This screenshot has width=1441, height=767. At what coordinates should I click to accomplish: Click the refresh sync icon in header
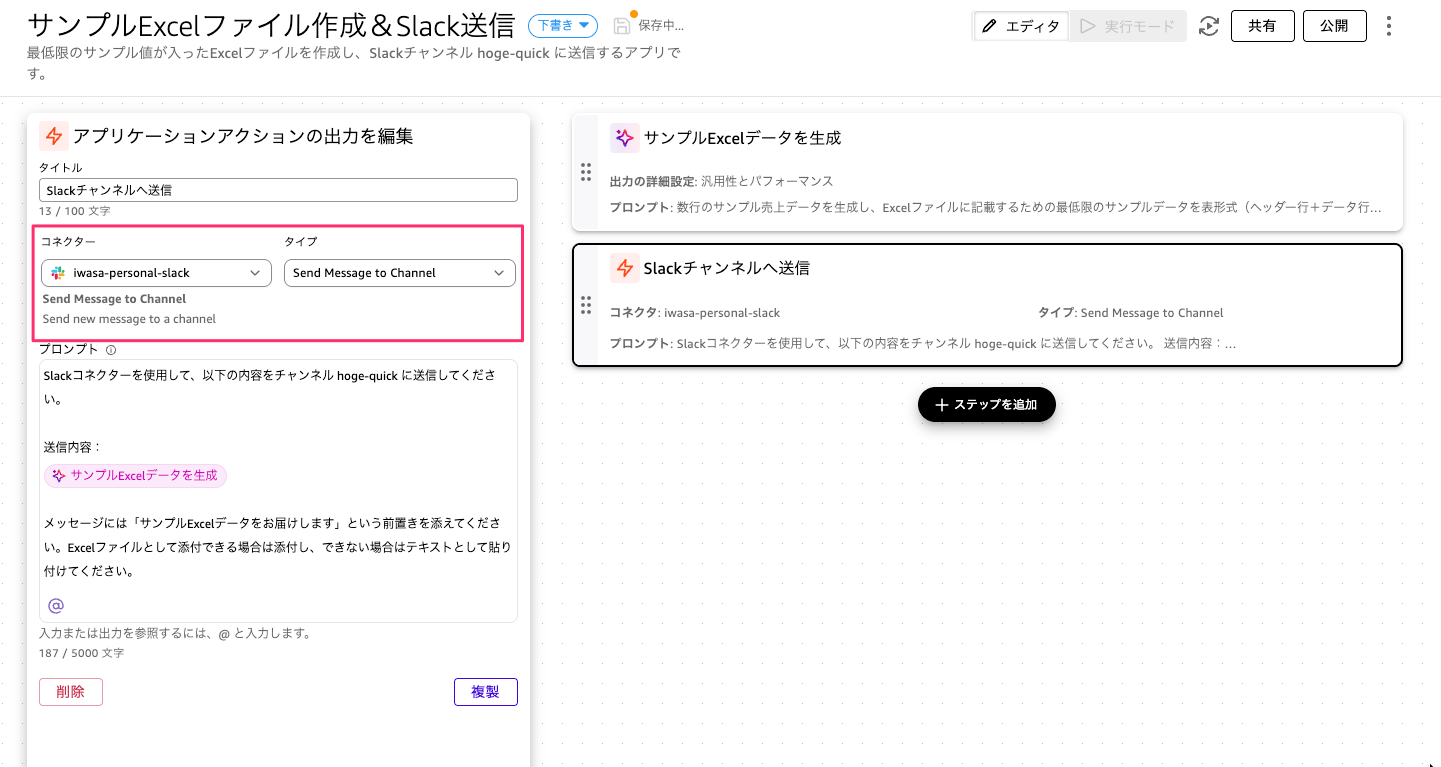[1209, 26]
